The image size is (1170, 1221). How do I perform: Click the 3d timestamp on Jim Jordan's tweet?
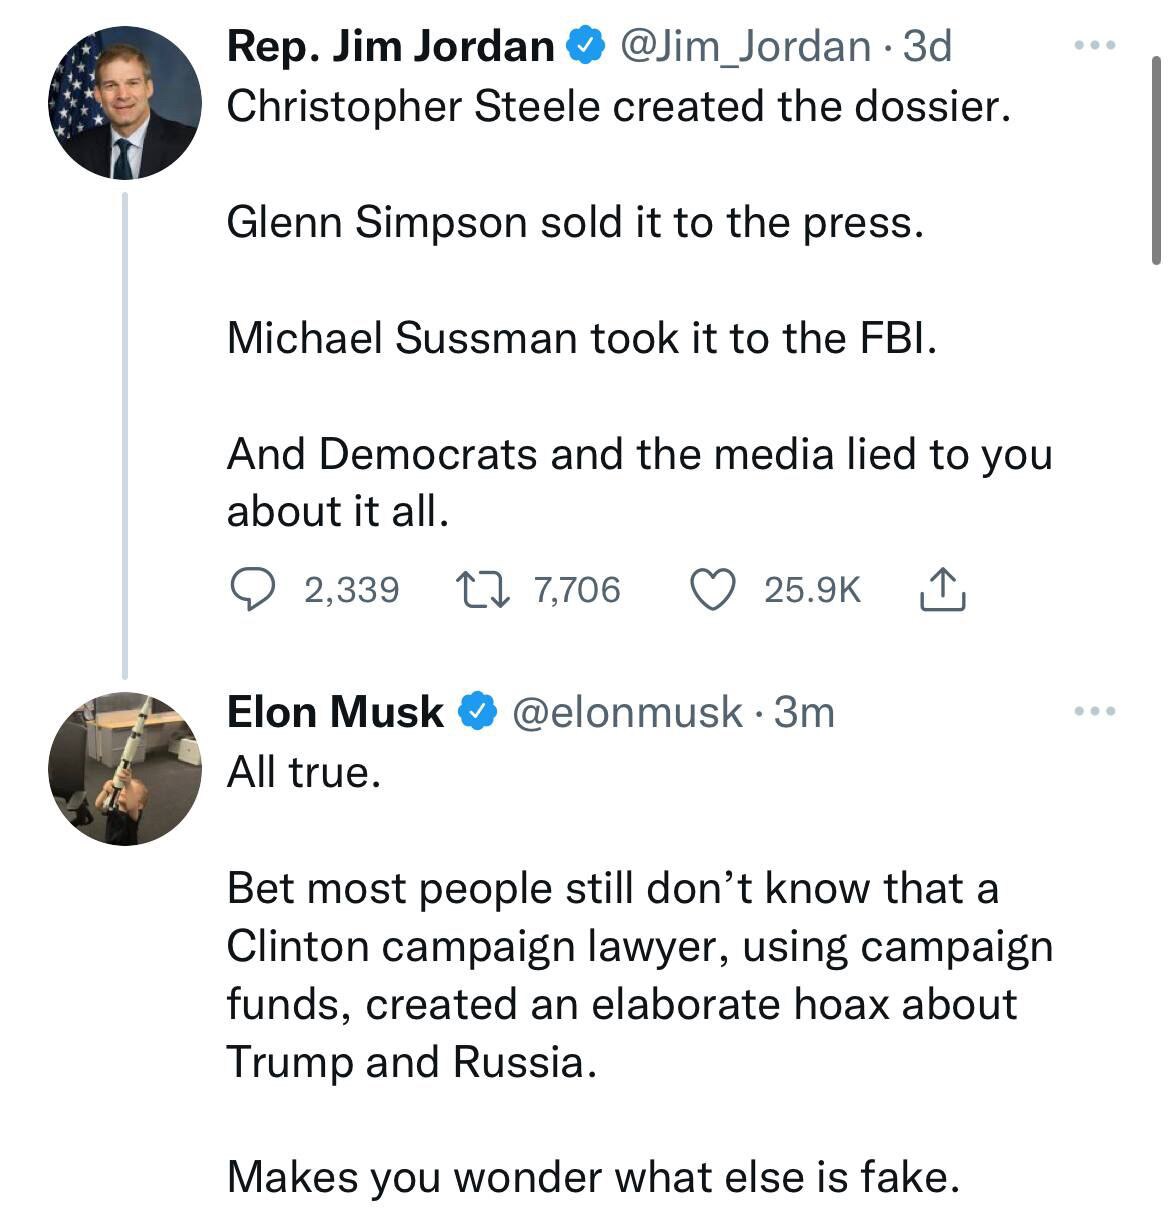925,45
